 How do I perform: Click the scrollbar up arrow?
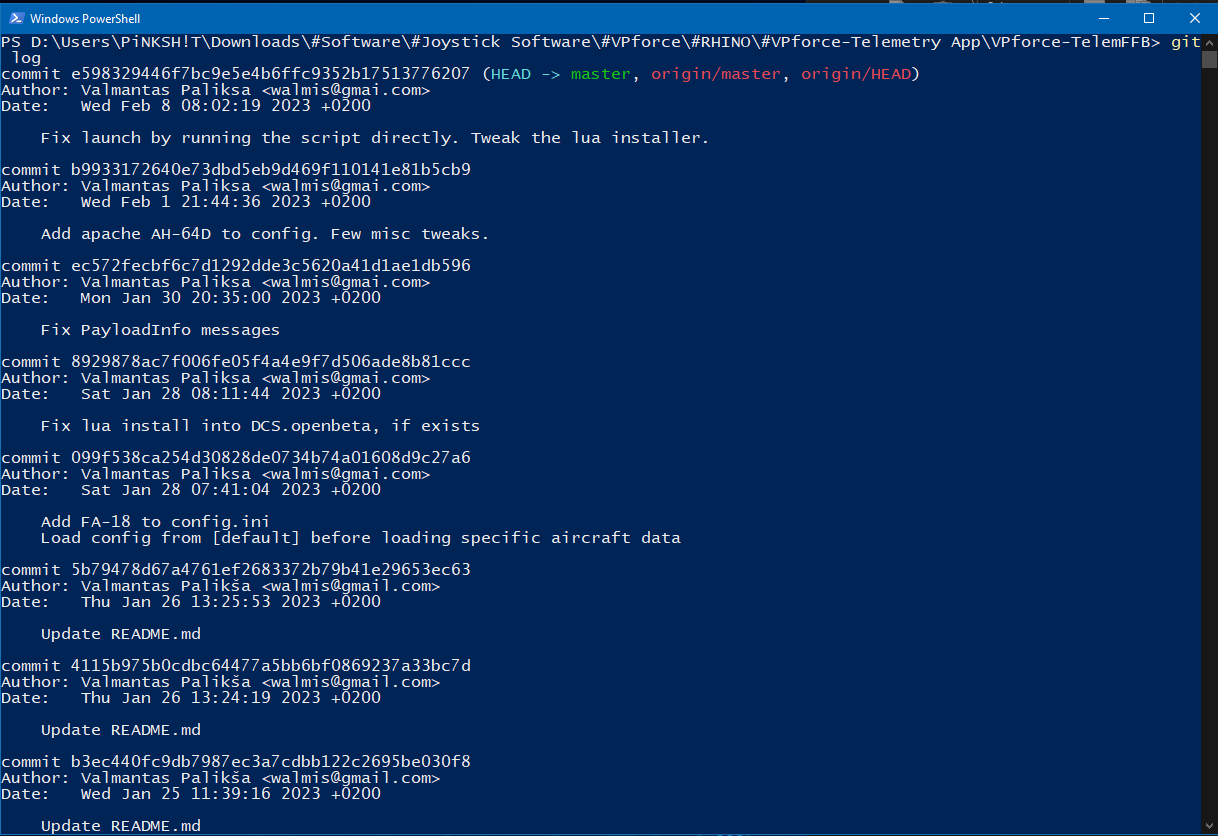coord(1209,42)
